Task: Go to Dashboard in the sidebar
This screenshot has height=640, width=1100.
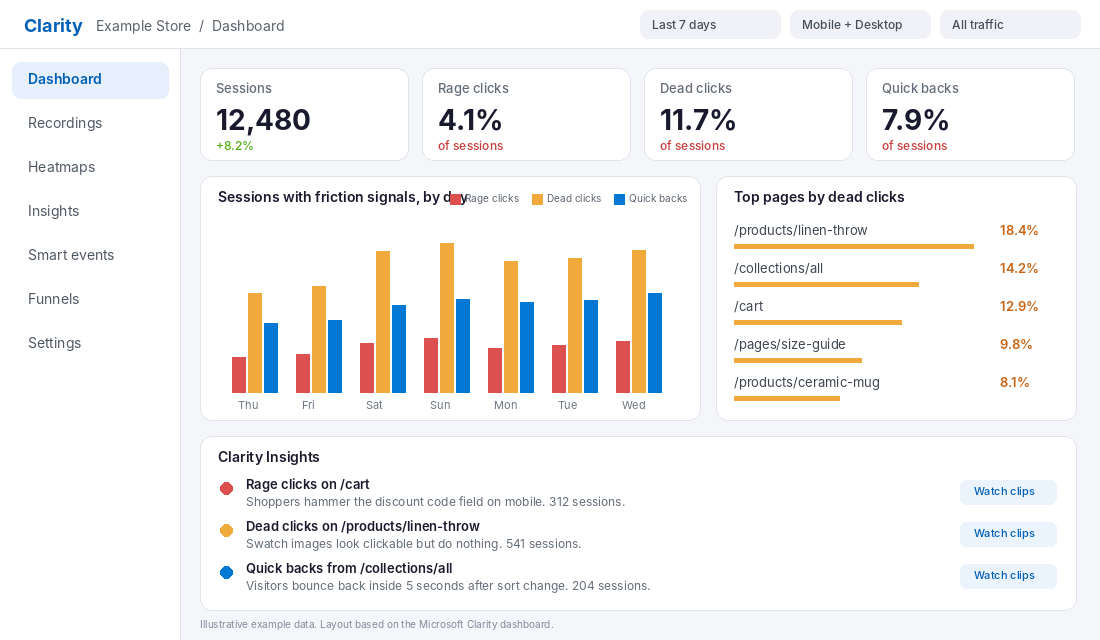Action: [x=90, y=79]
